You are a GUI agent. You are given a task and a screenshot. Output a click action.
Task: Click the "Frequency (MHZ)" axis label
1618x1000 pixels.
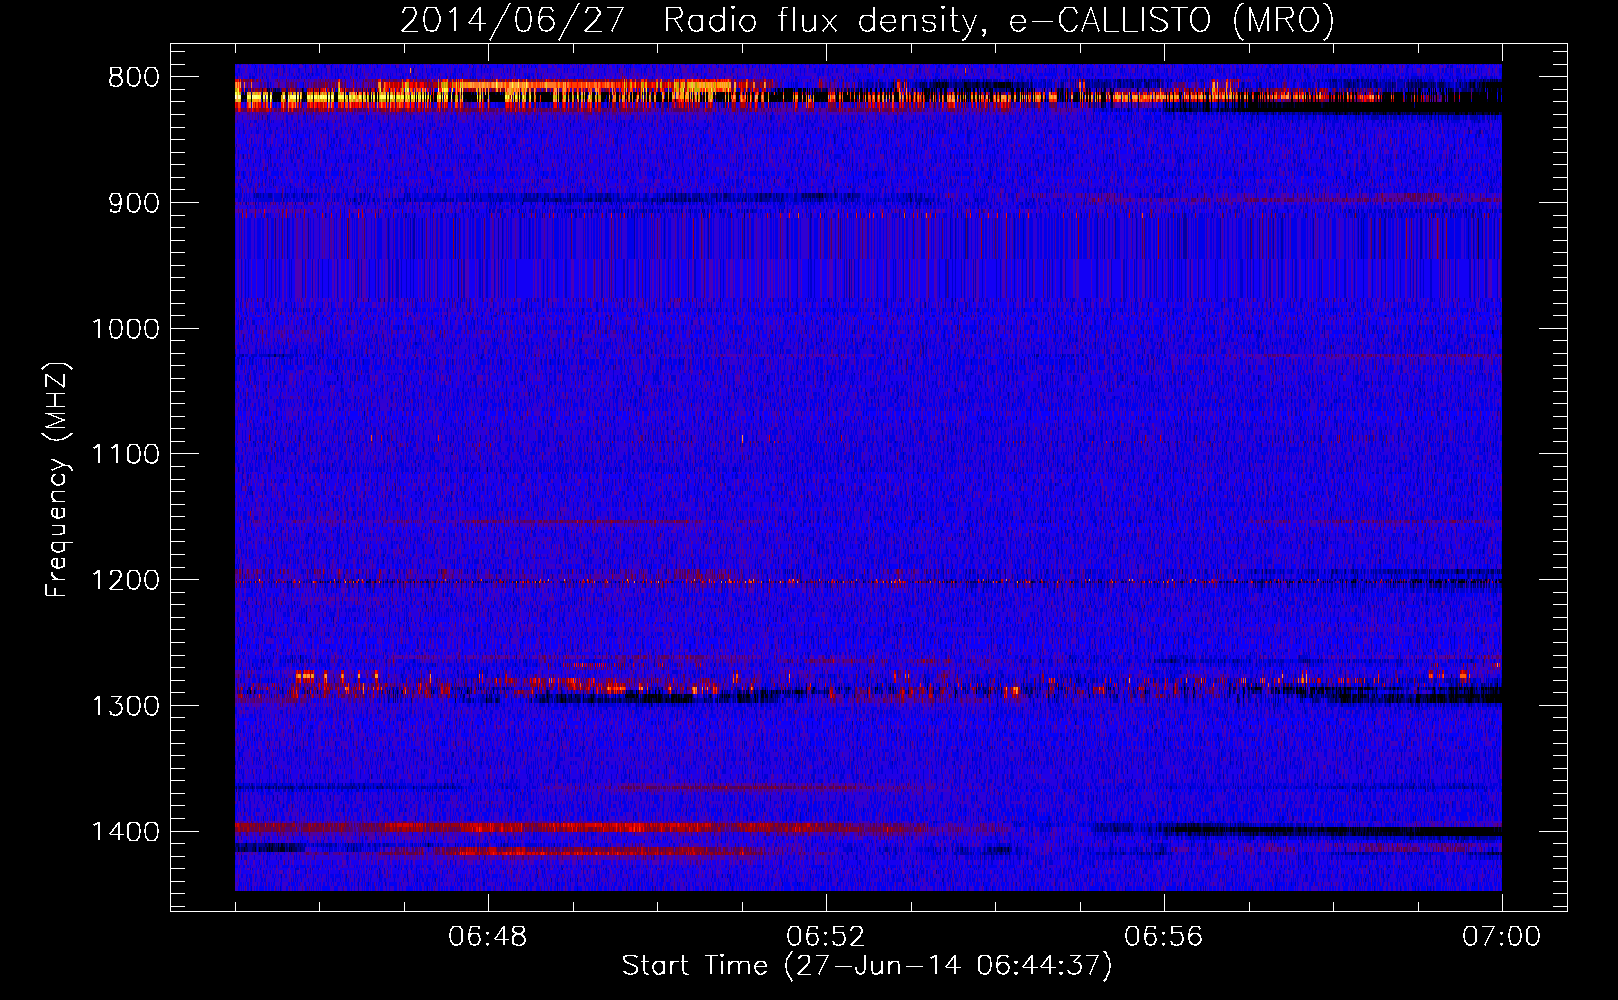(x=57, y=480)
